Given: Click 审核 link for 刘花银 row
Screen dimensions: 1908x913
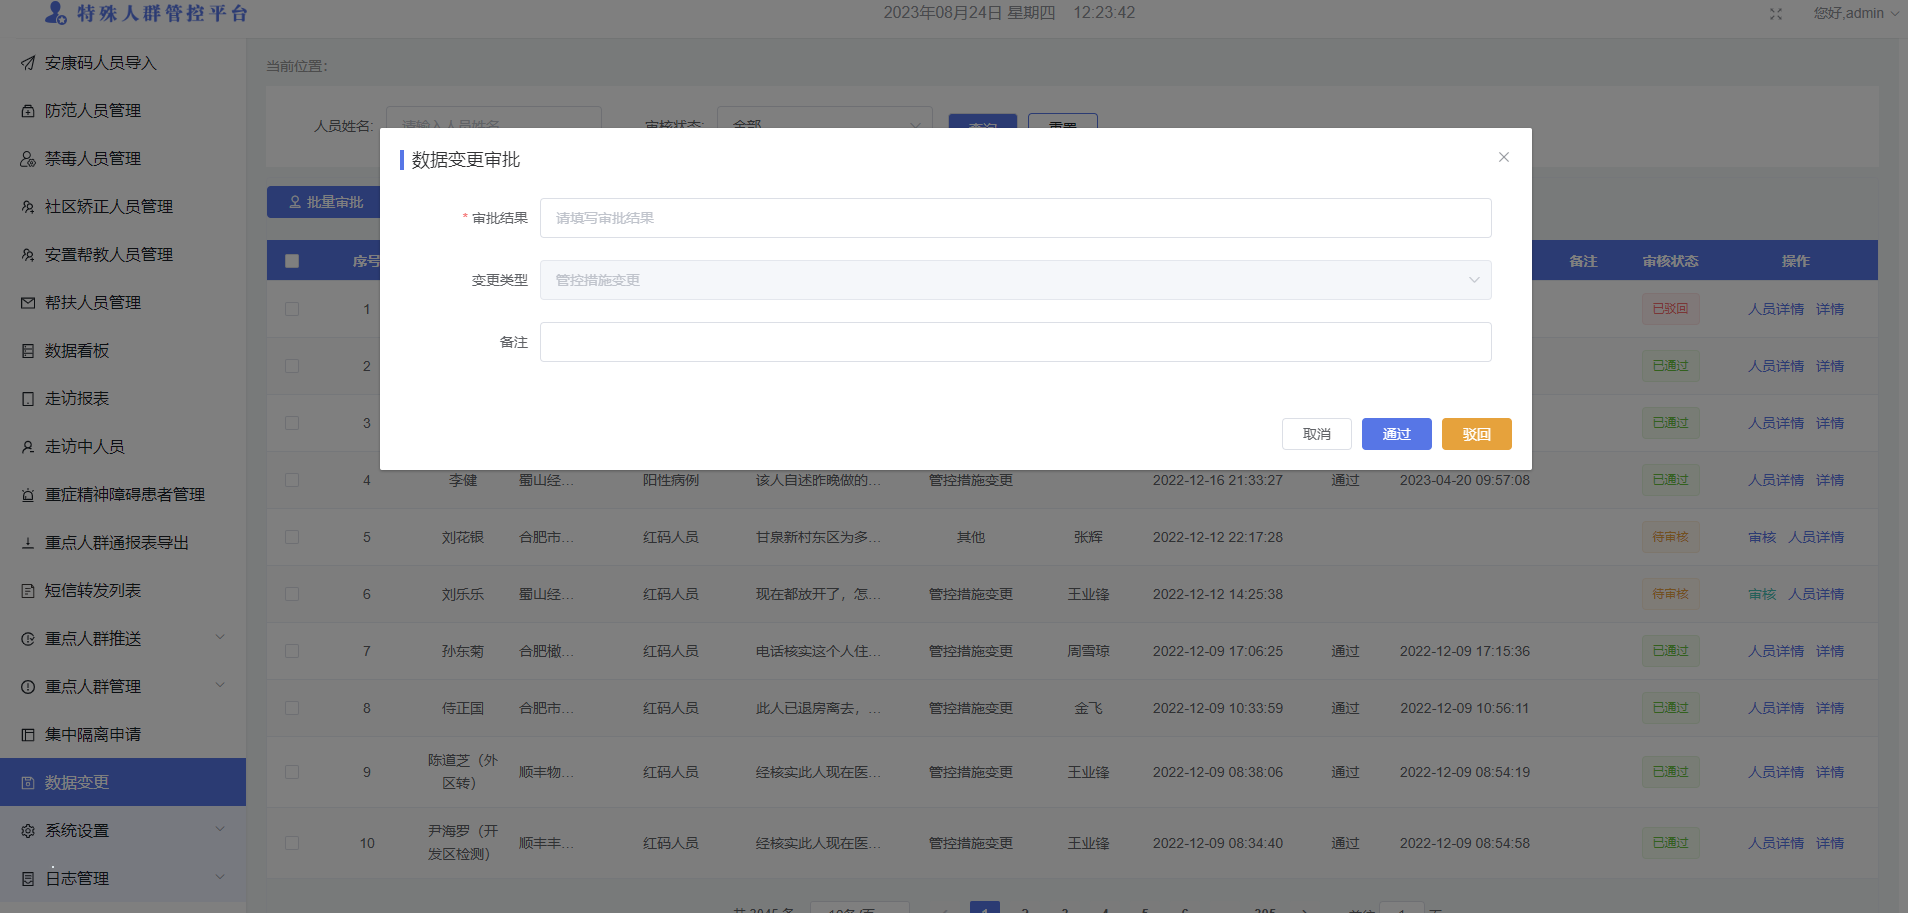Looking at the screenshot, I should (x=1762, y=537).
